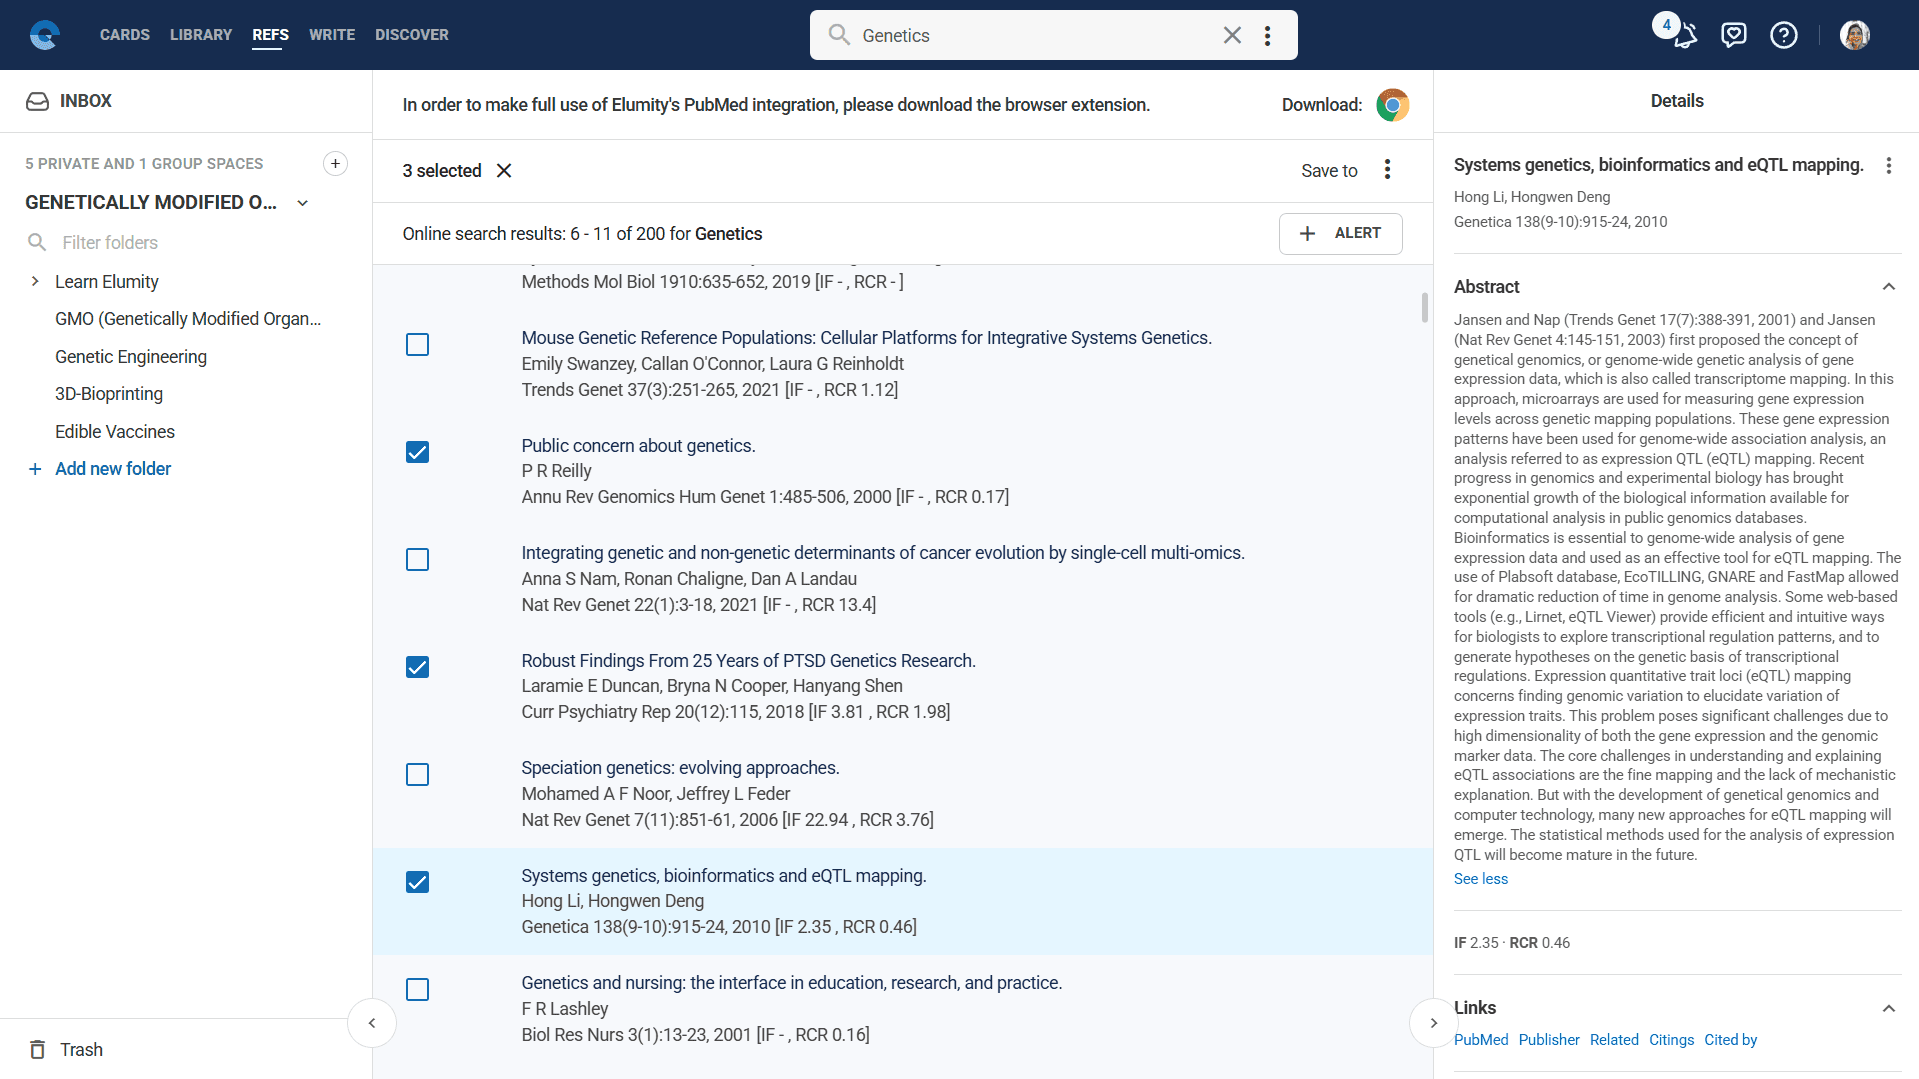Viewport: 1919px width, 1079px height.
Task: Open the feedback chat icon
Action: click(1733, 35)
